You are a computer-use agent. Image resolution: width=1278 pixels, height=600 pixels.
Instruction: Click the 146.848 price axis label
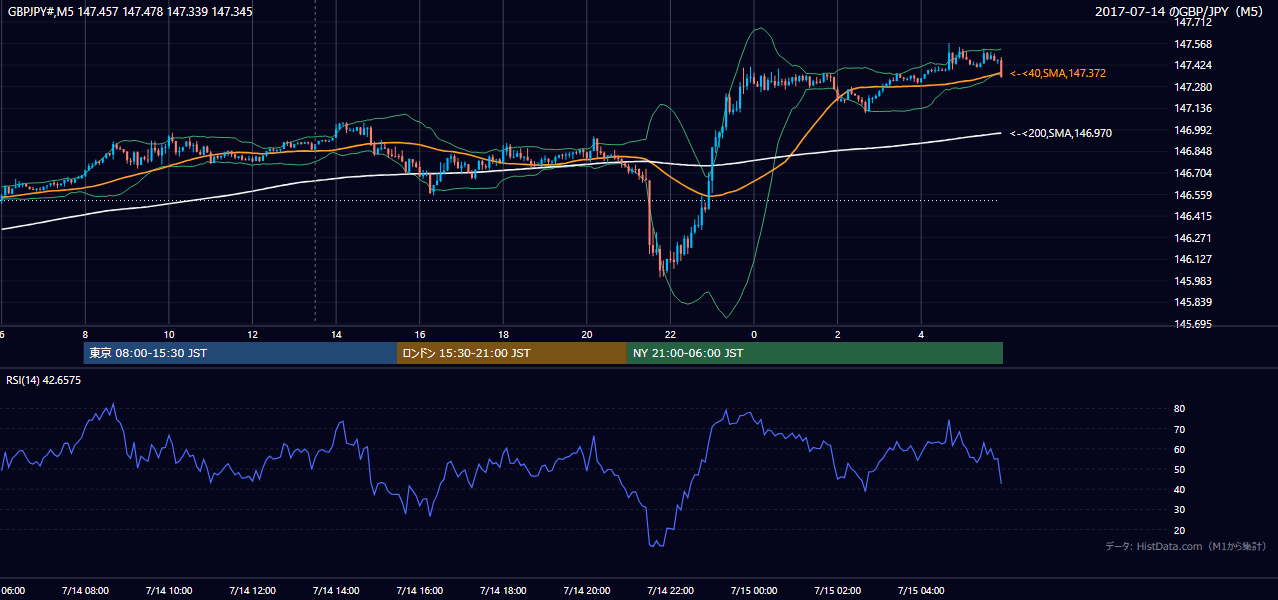[x=1192, y=152]
